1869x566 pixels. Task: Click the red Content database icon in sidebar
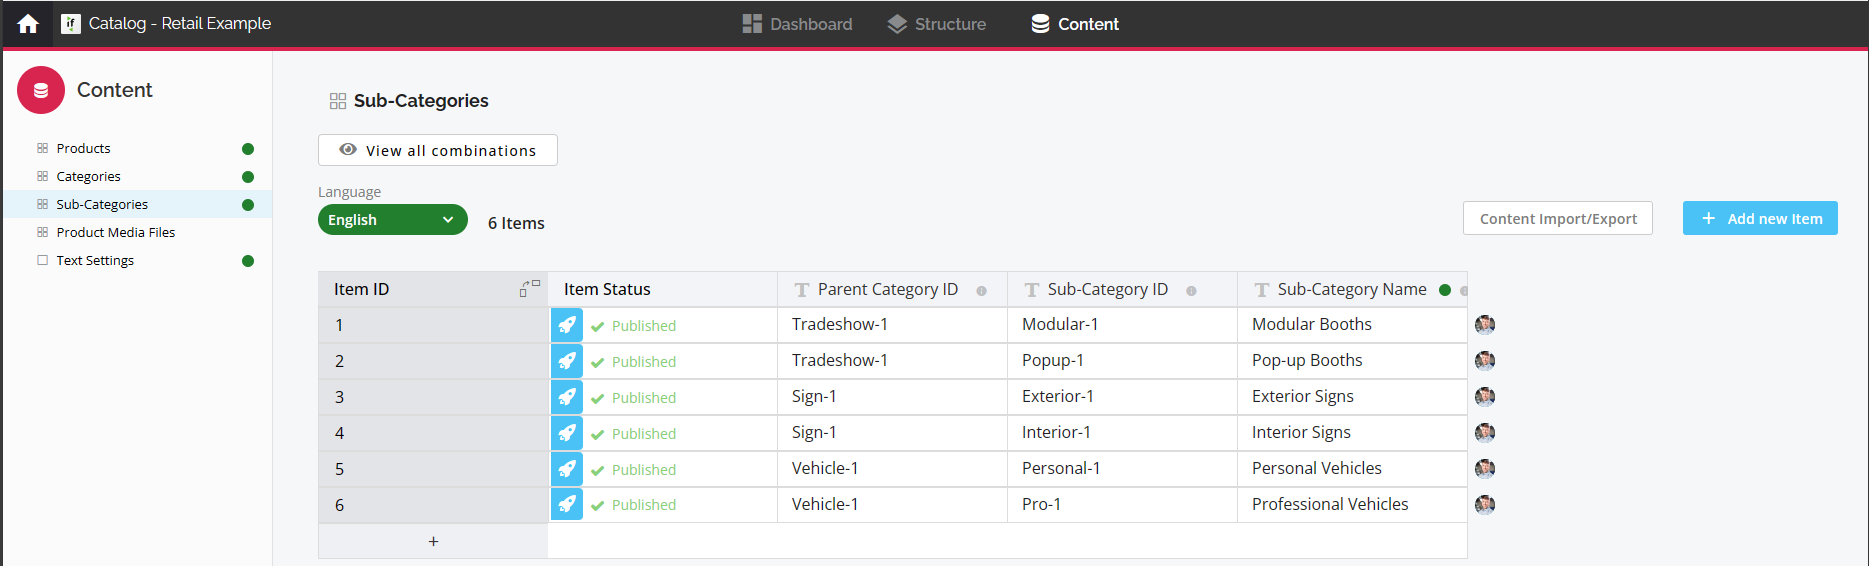click(x=41, y=90)
